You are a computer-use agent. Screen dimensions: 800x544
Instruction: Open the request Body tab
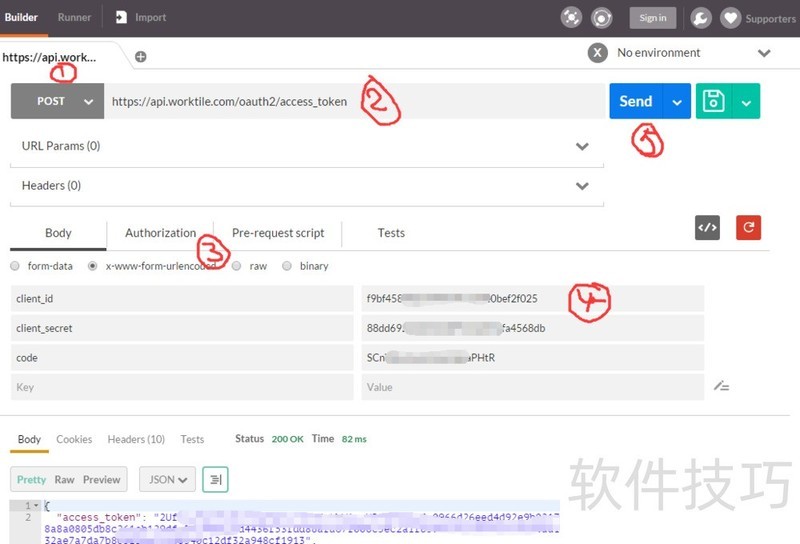[x=58, y=233]
